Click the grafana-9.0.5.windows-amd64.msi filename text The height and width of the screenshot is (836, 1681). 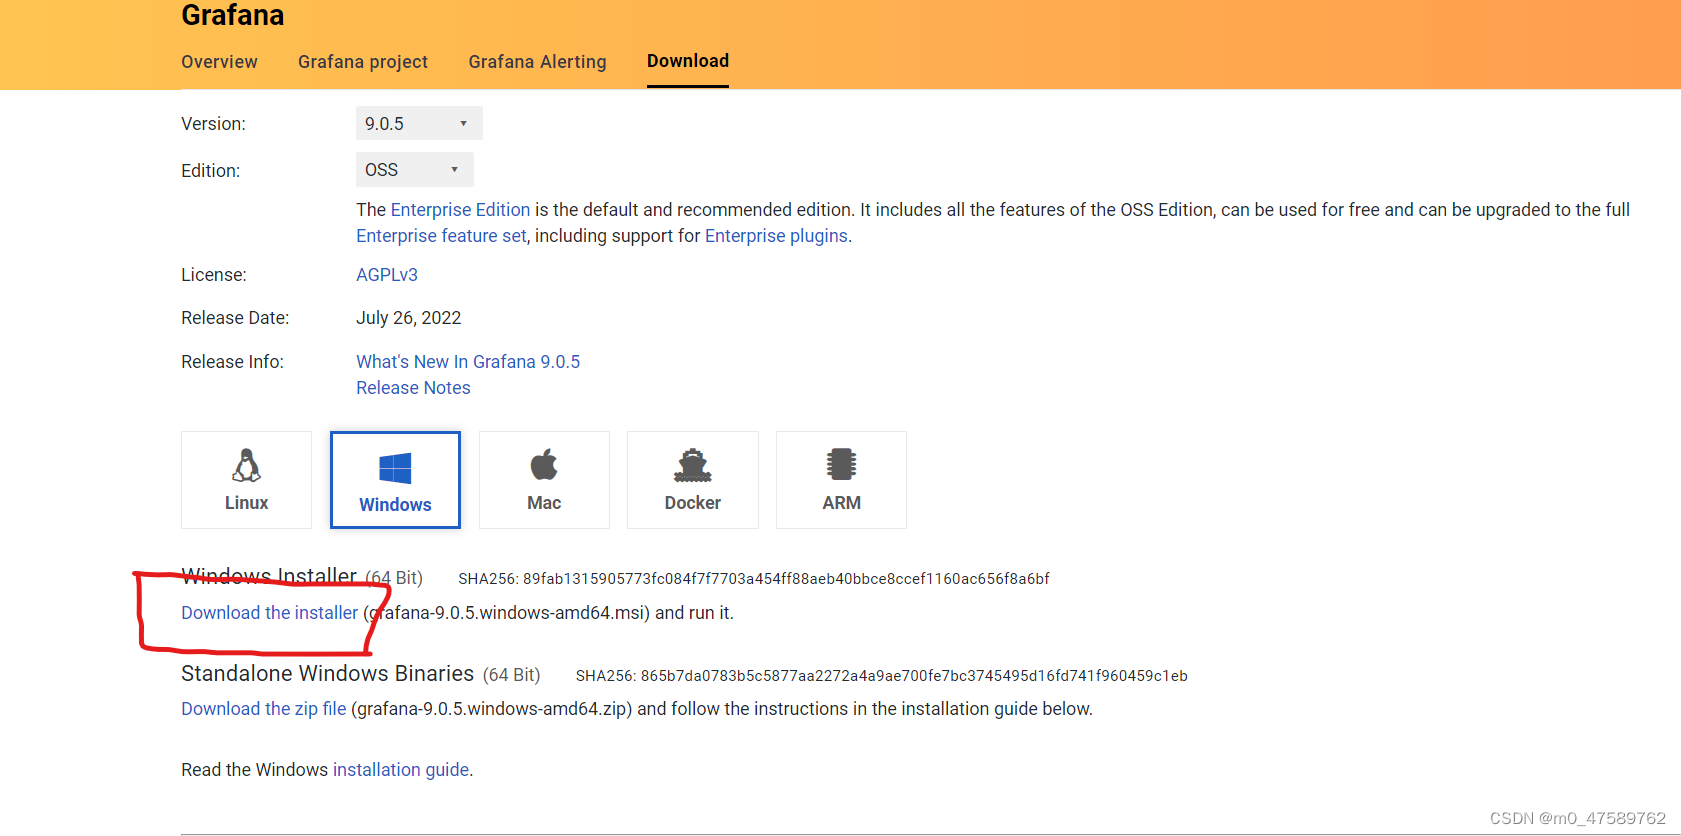pos(507,613)
